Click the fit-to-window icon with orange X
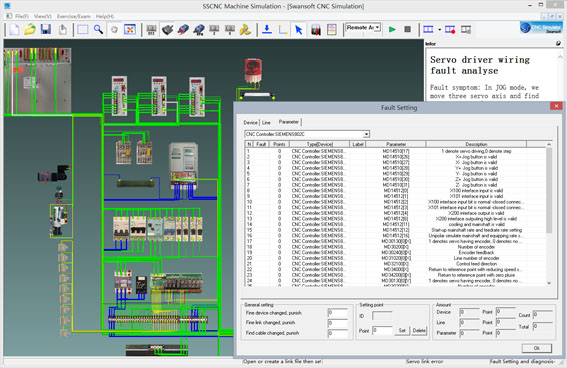The width and height of the screenshot is (567, 368). tap(130, 29)
